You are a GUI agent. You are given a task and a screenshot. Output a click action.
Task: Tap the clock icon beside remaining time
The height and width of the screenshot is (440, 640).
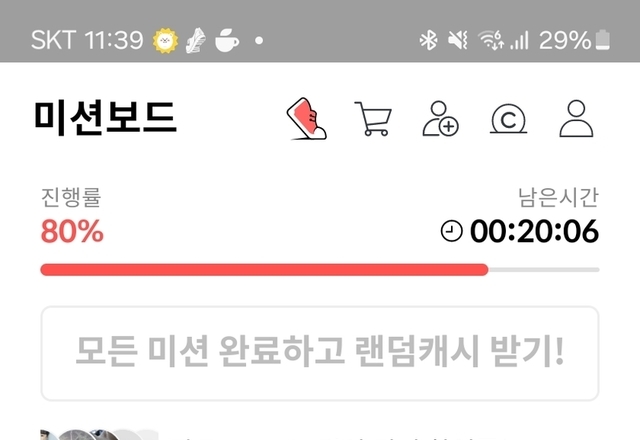point(452,231)
